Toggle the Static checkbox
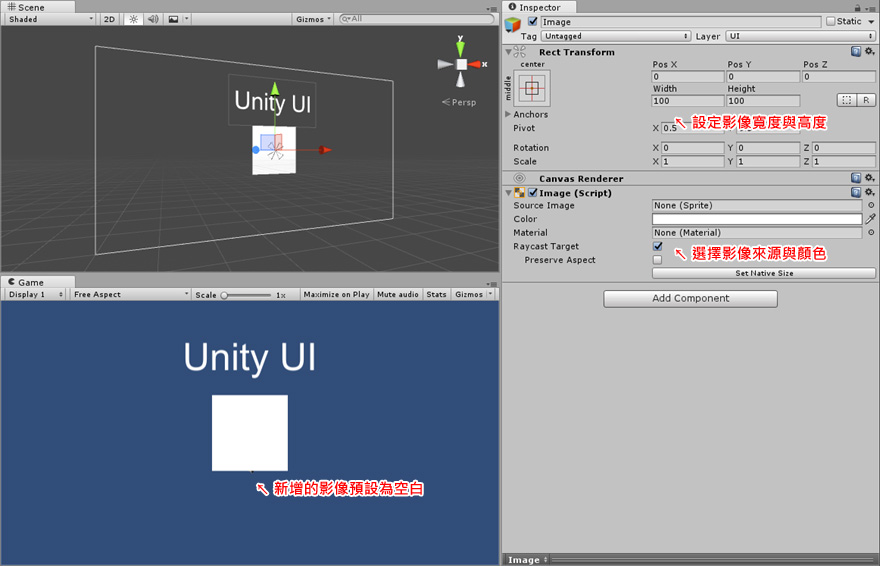This screenshot has height=566, width=880. (831, 21)
